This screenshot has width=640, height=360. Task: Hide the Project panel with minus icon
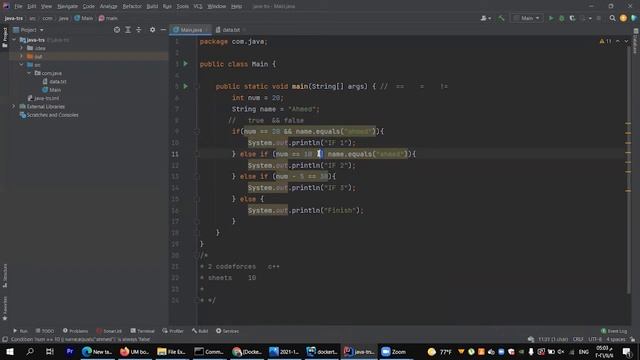163,30
